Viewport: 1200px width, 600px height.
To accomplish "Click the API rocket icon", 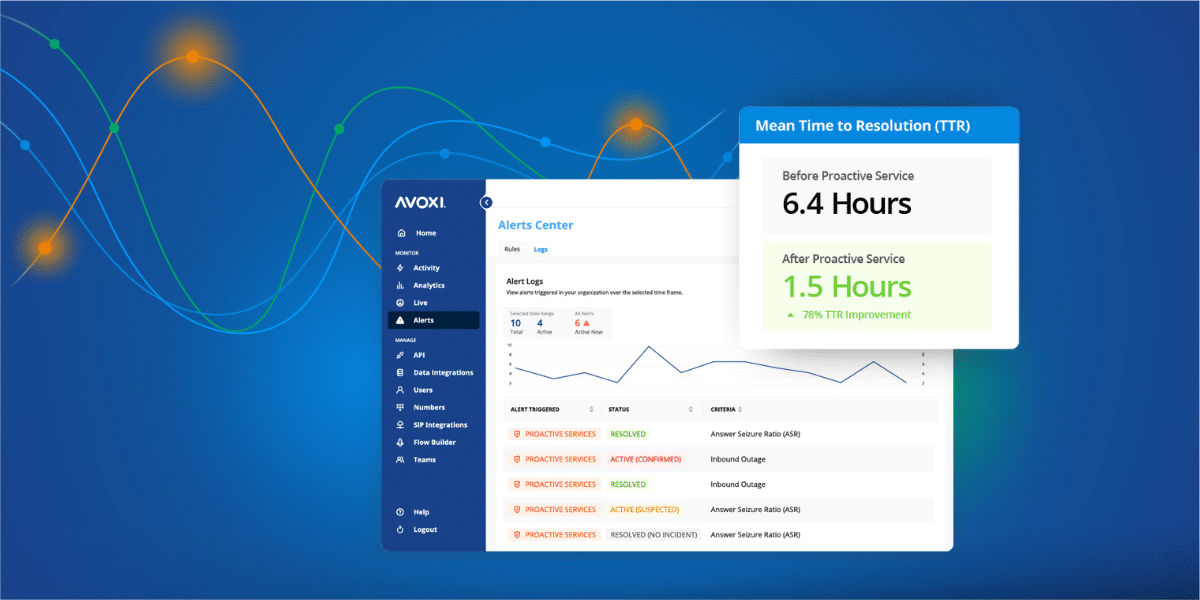I will coord(400,355).
